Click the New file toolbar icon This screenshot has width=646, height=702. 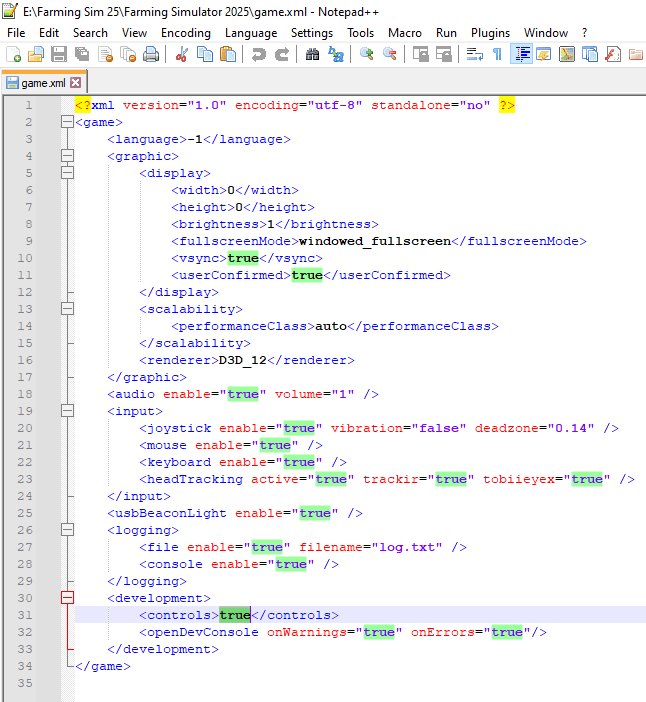(x=14, y=54)
